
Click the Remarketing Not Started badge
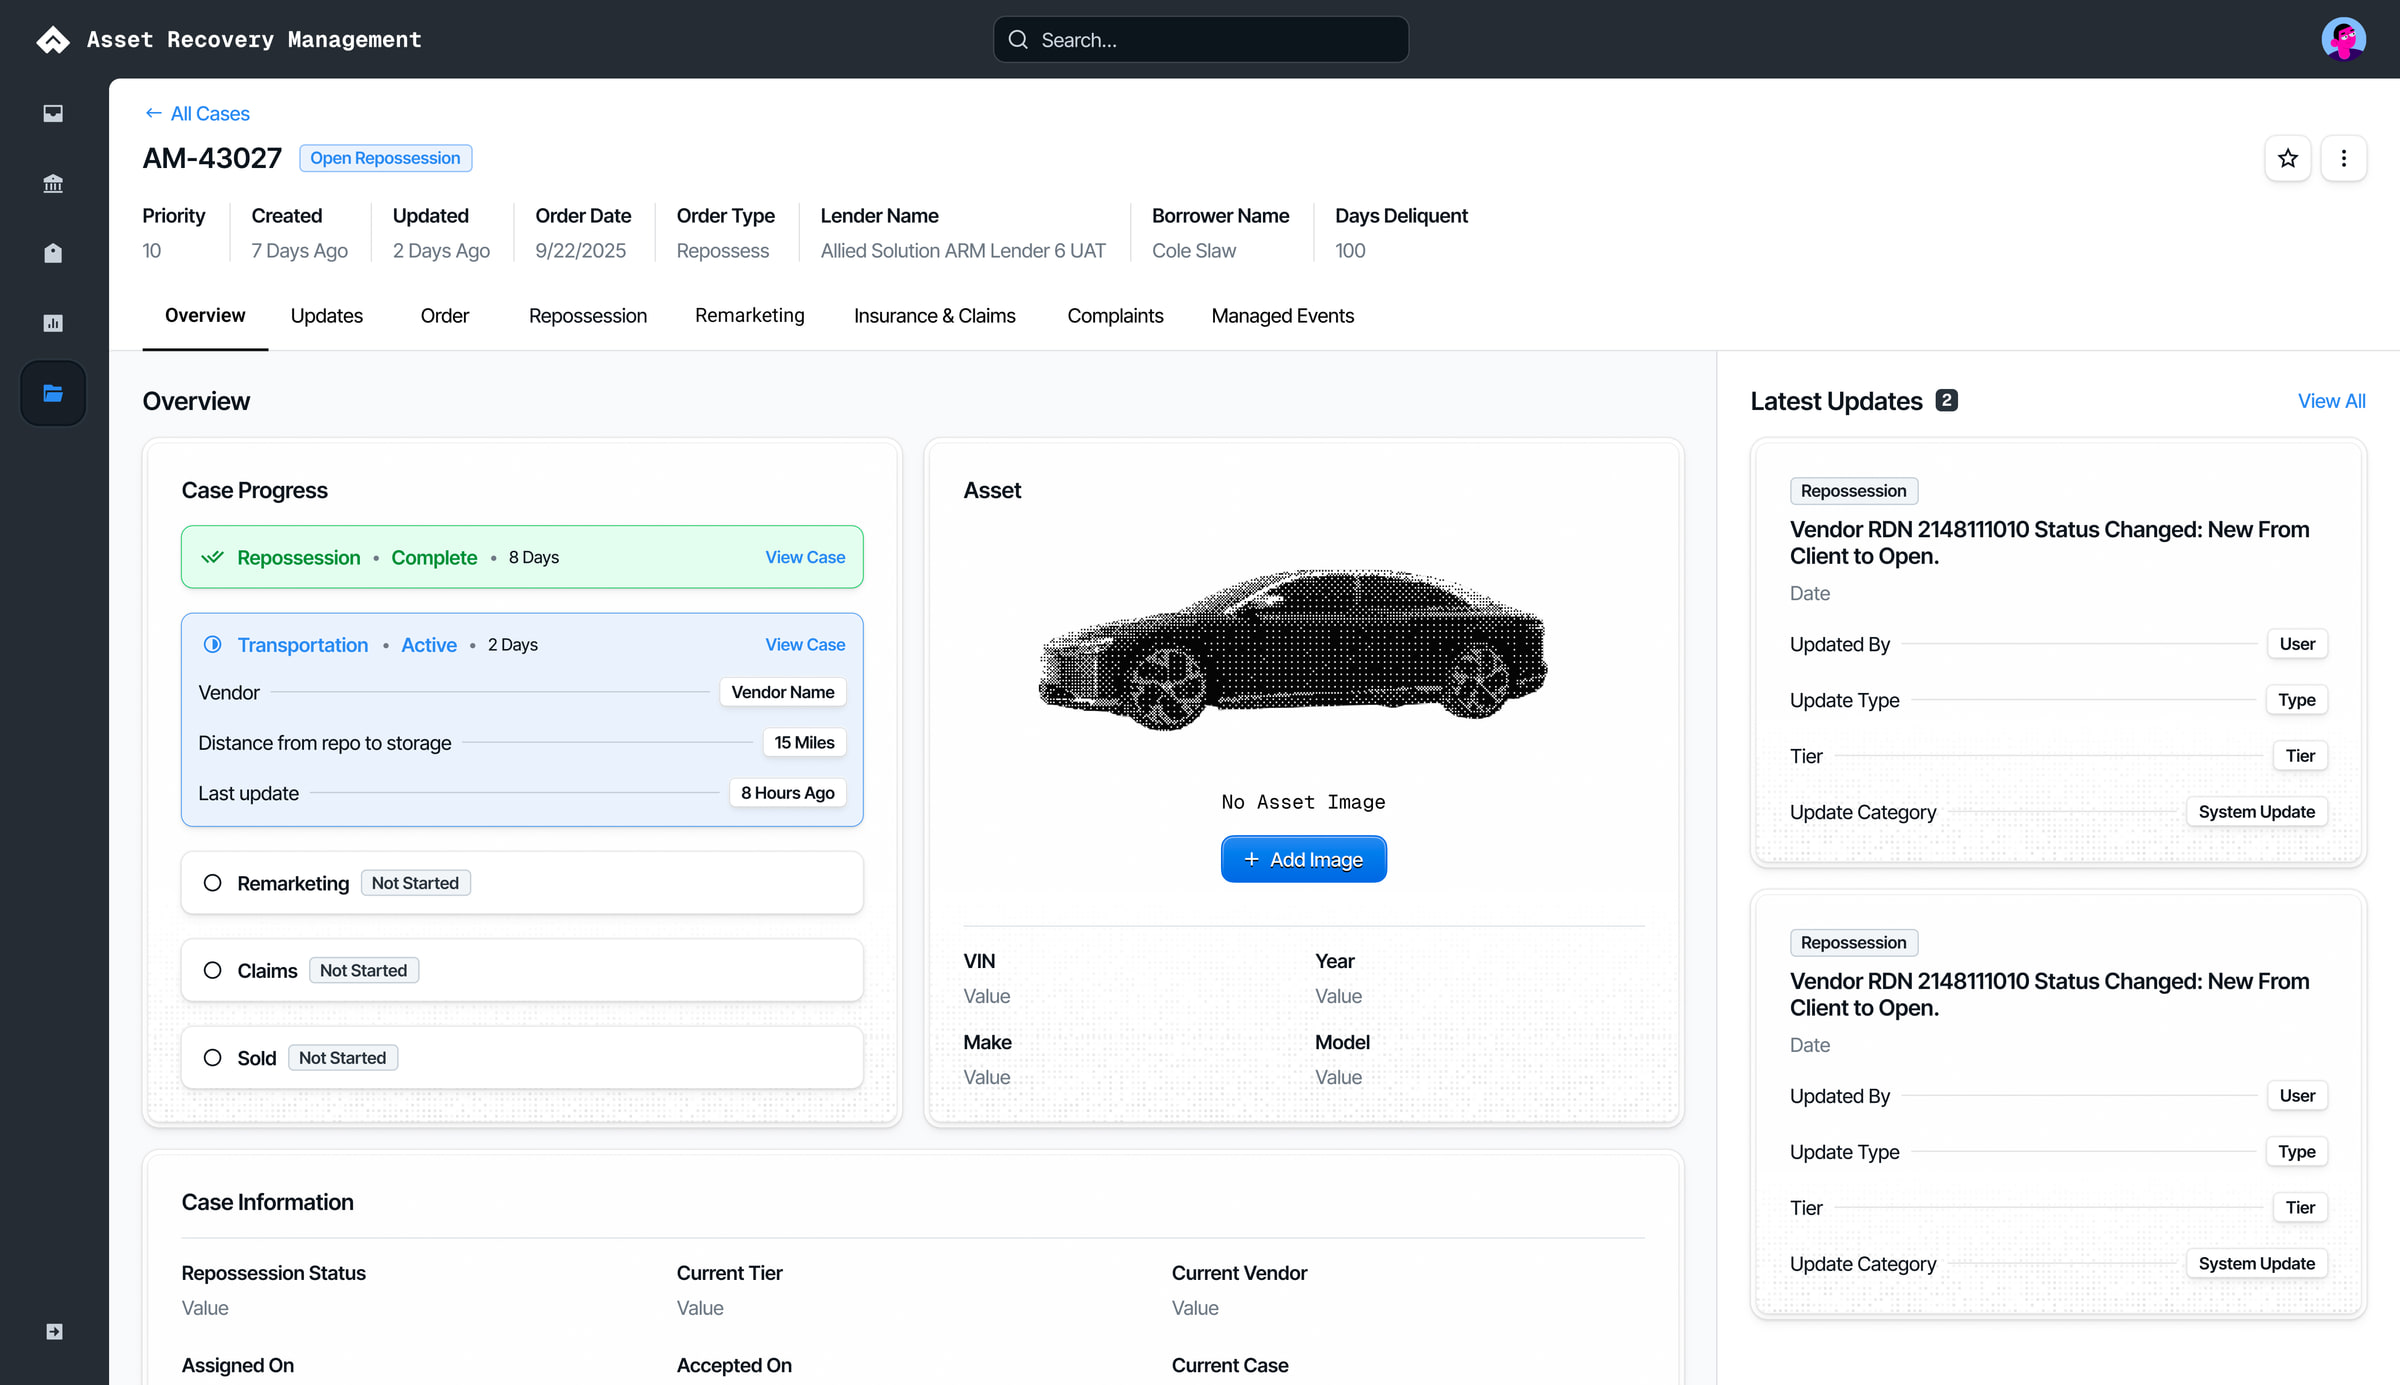point(415,883)
